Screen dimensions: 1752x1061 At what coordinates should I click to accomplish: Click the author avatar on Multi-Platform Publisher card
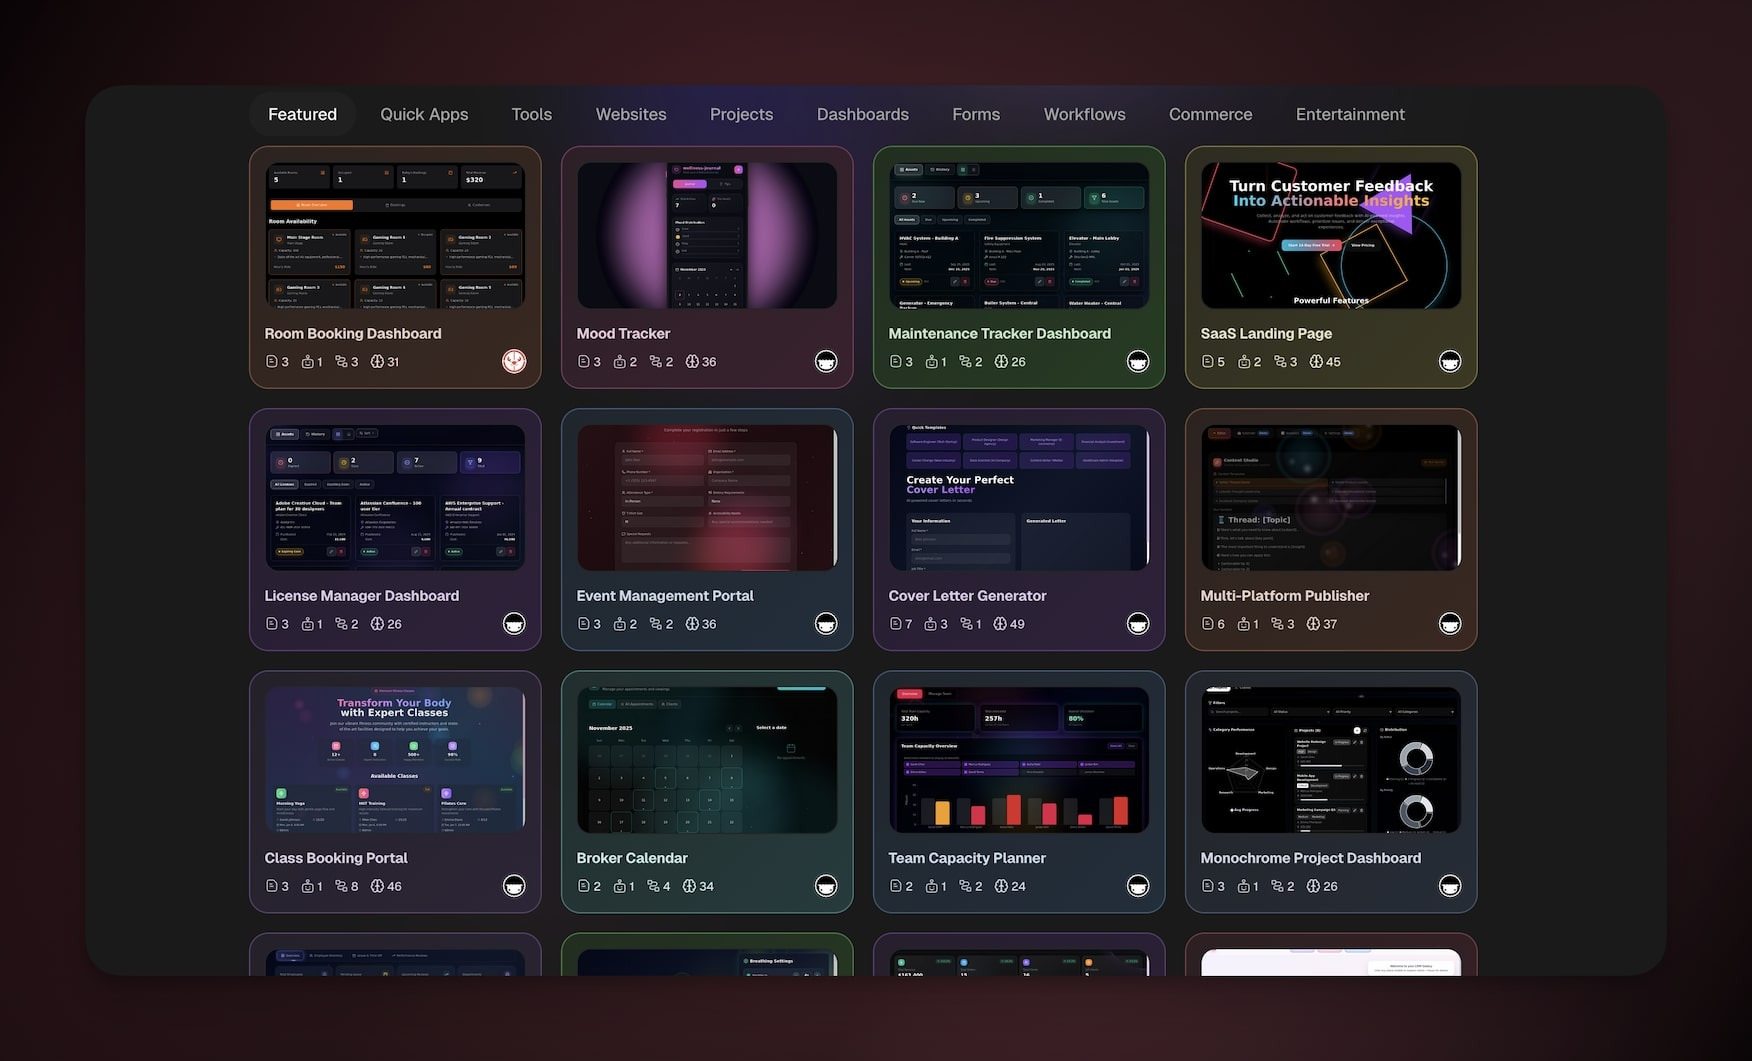click(1449, 624)
